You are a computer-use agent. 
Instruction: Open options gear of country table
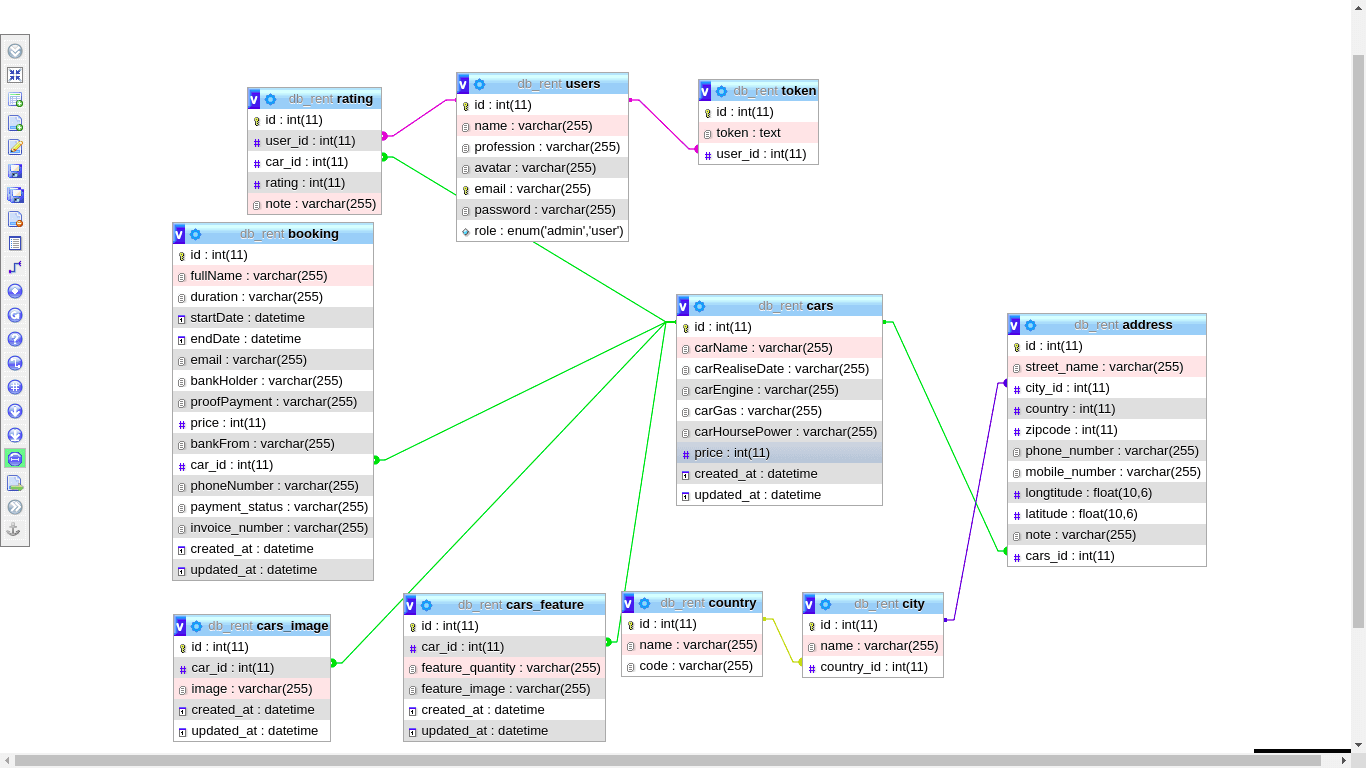coord(644,603)
